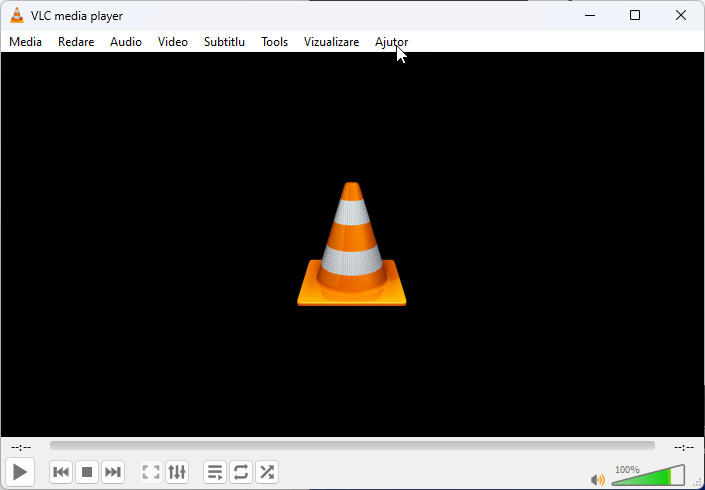Viewport: 705px width, 490px height.
Task: Open the Tools menu
Action: 274,42
